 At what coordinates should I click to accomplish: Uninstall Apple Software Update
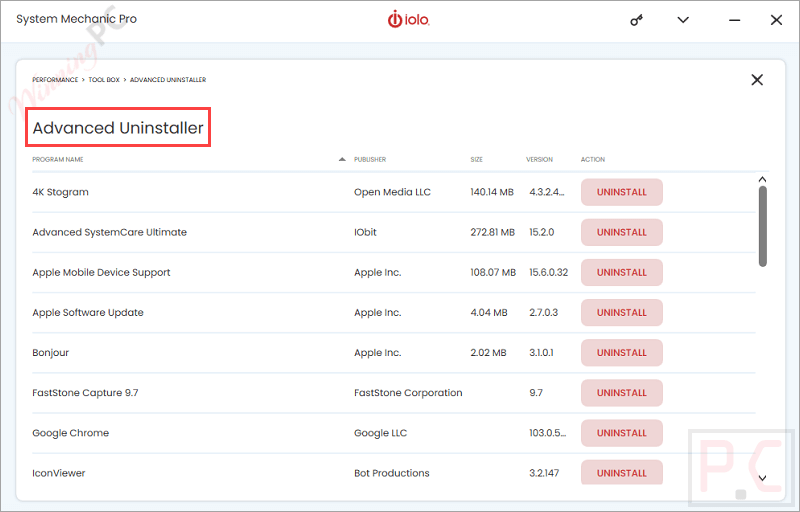pyautogui.click(x=621, y=313)
